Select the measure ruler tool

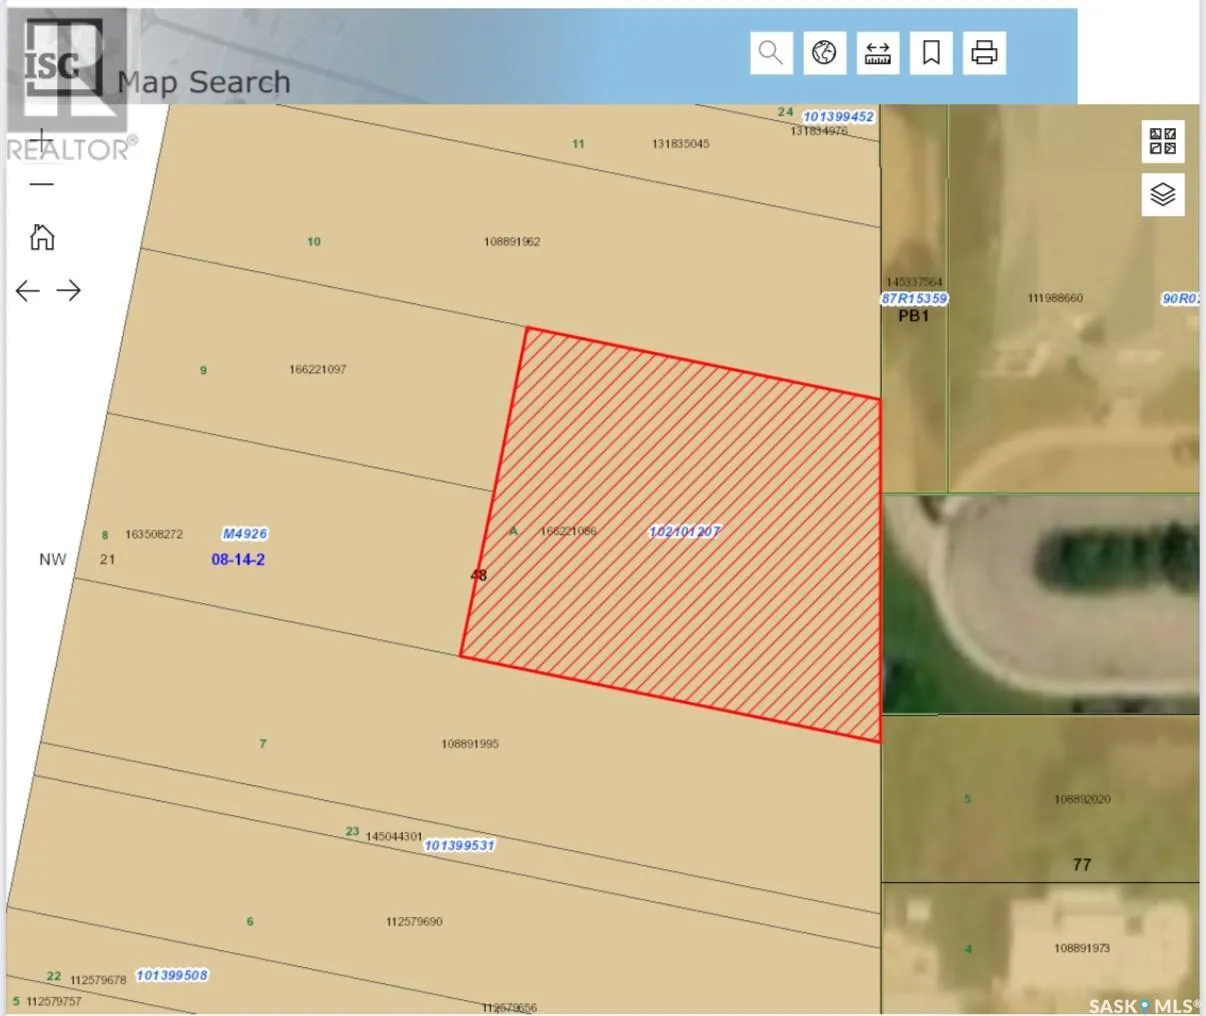pyautogui.click(x=878, y=53)
